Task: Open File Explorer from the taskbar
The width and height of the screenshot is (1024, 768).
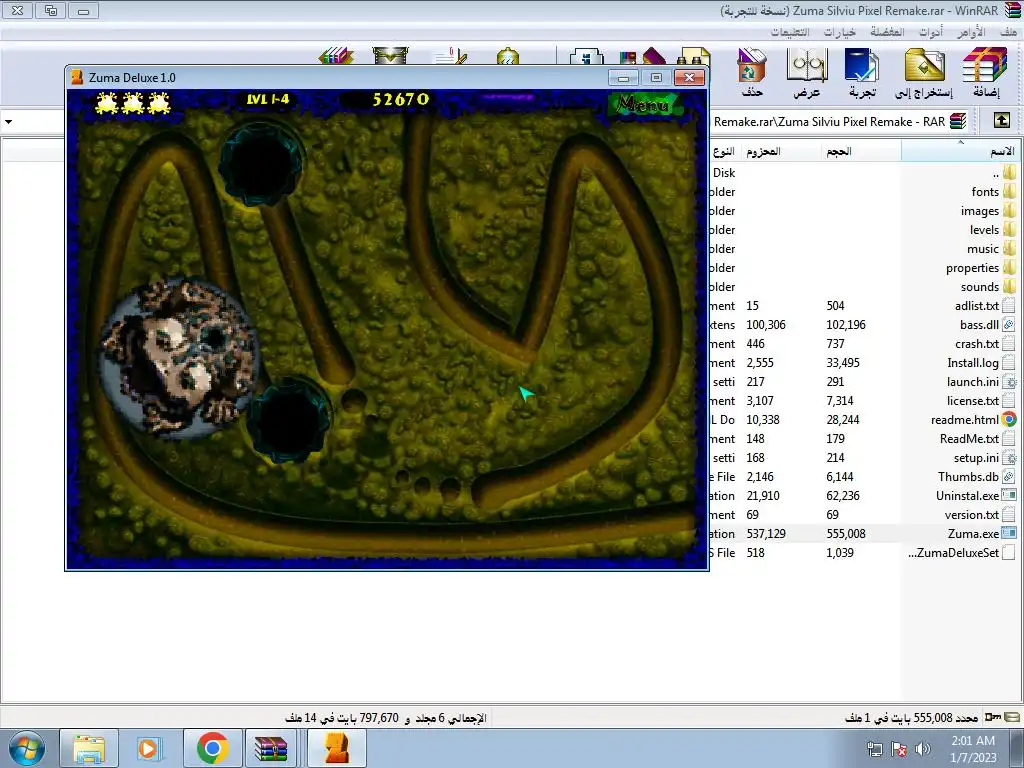Action: 89,748
